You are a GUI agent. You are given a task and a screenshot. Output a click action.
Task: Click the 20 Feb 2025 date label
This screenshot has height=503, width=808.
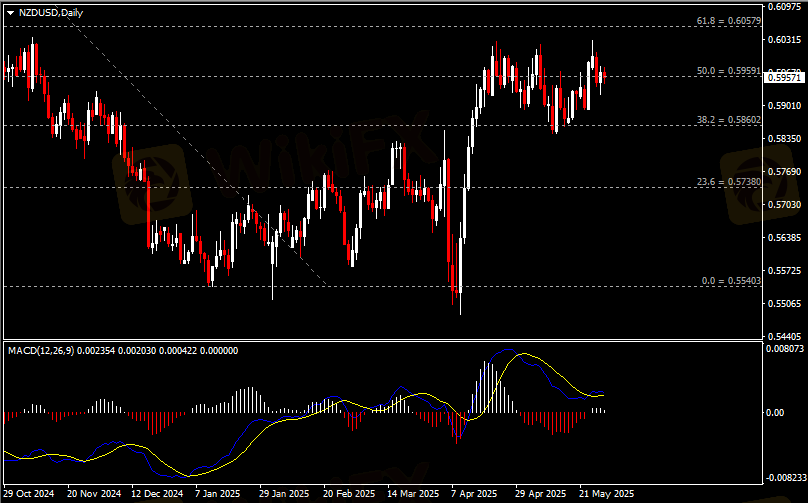point(349,494)
